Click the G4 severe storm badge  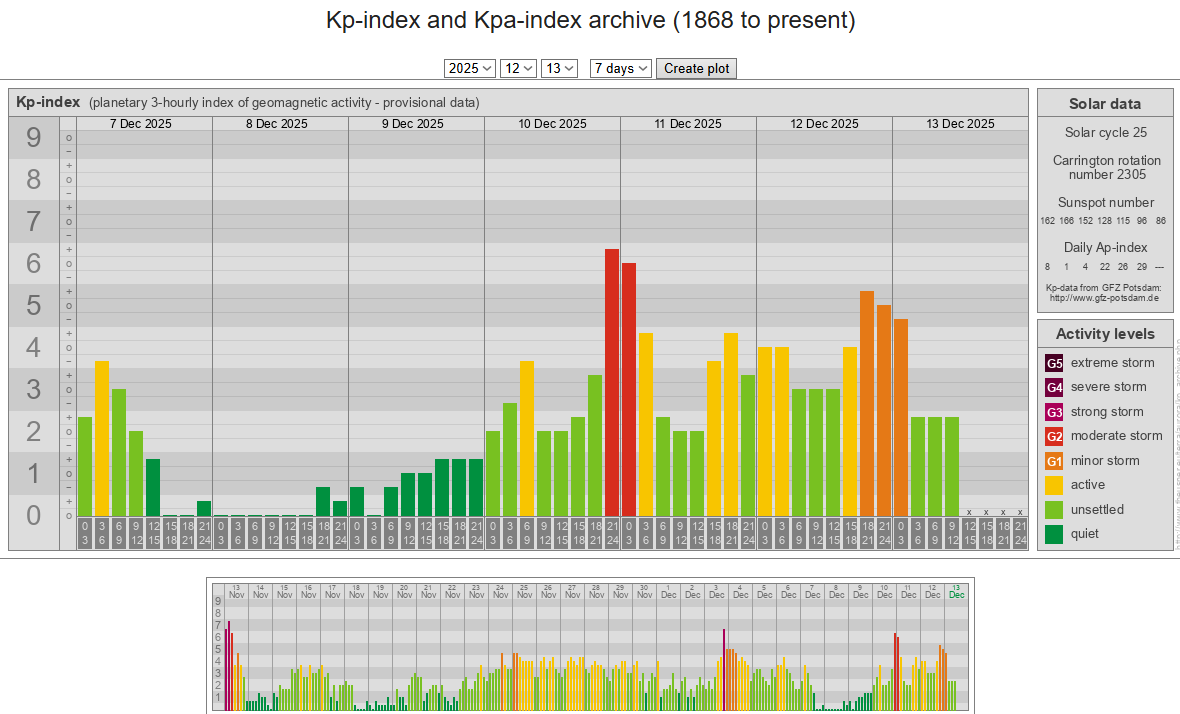(1054, 387)
